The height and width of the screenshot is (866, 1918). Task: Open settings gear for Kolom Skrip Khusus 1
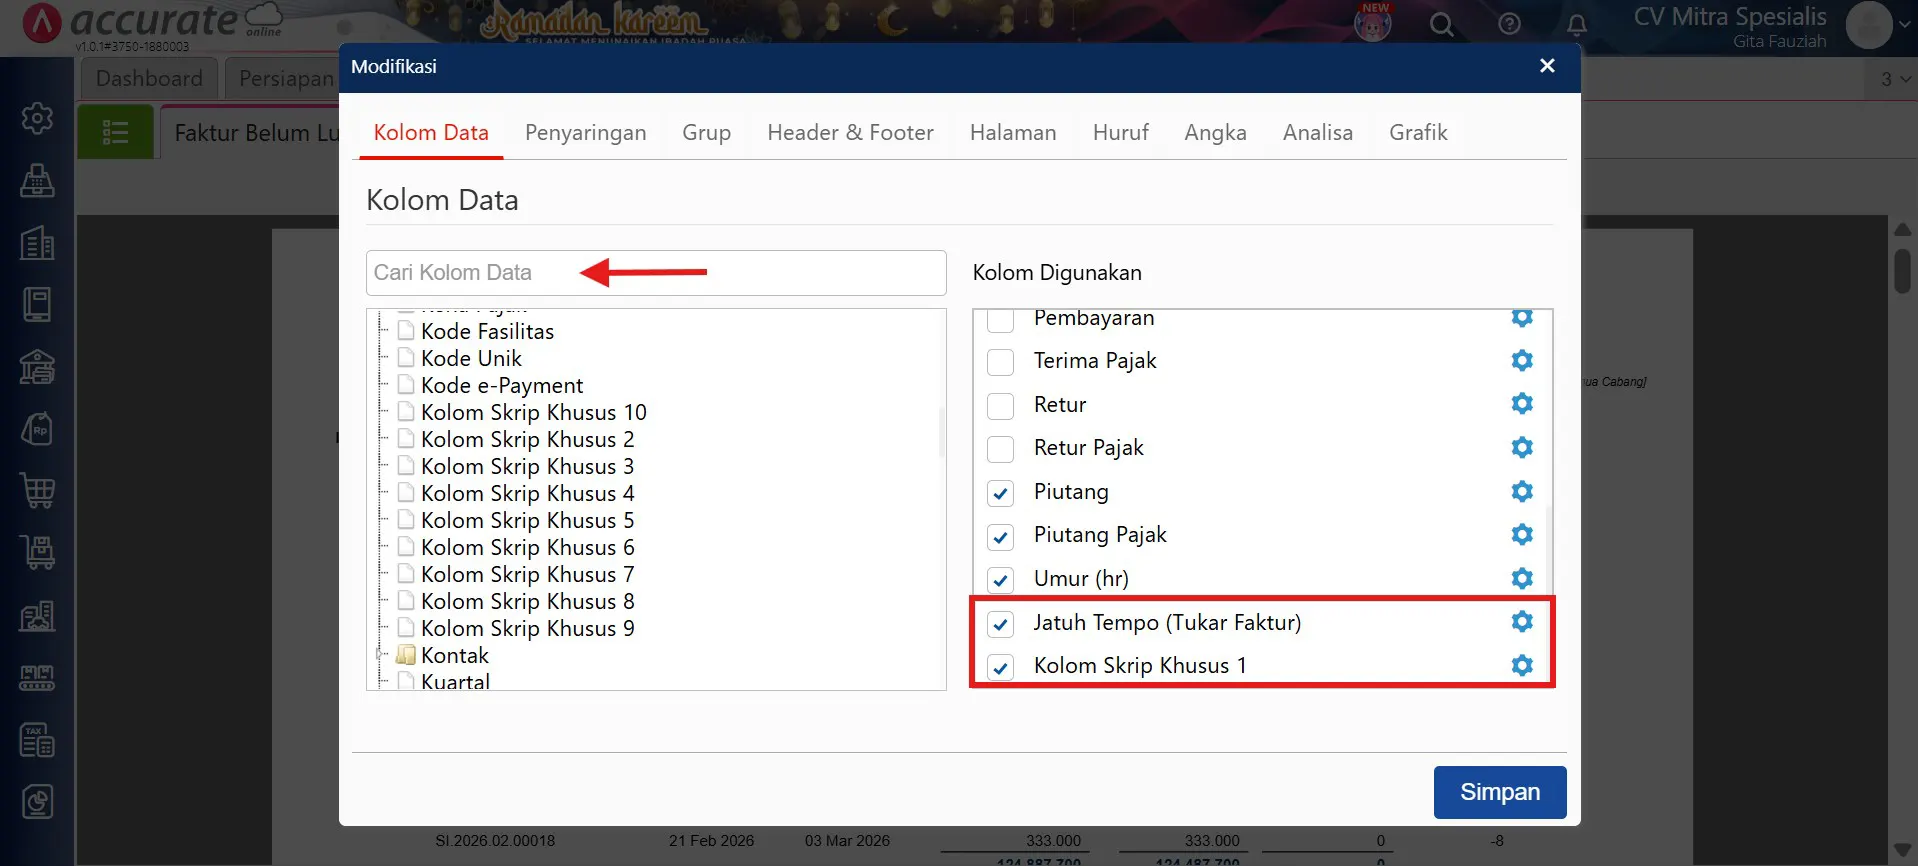[x=1521, y=665]
